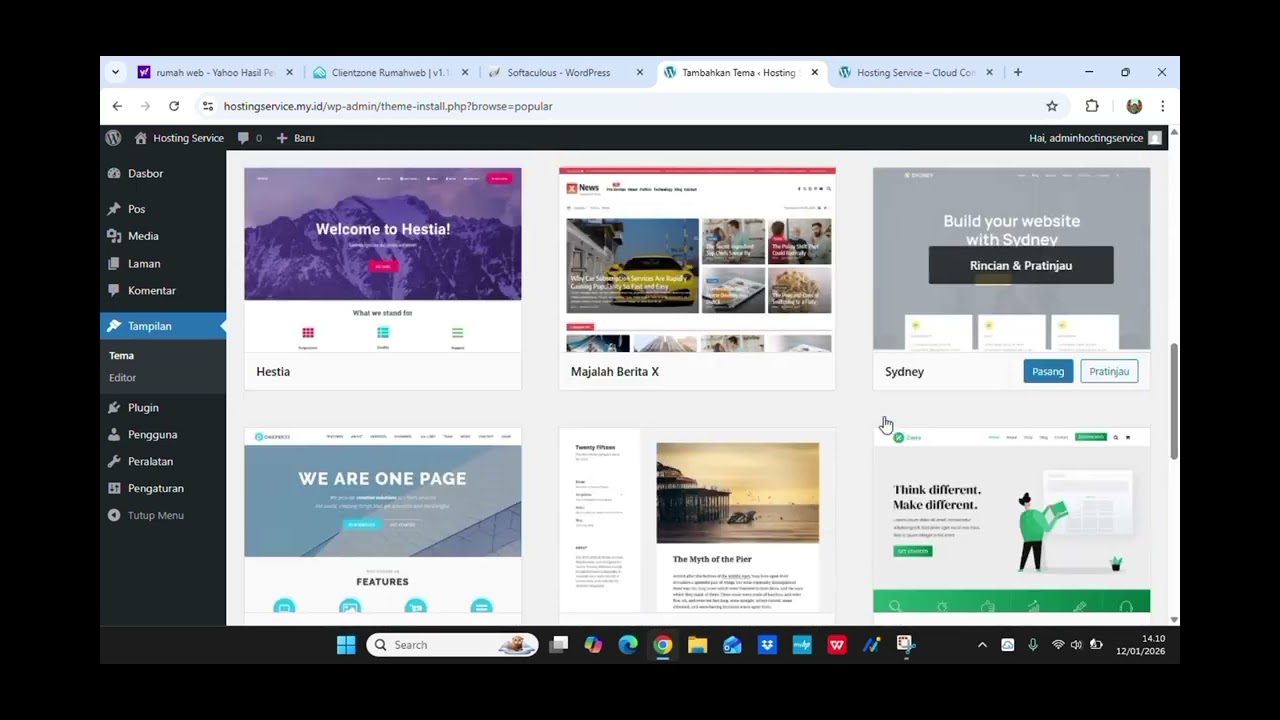
Task: Open the Editor submenu link
Action: [122, 377]
